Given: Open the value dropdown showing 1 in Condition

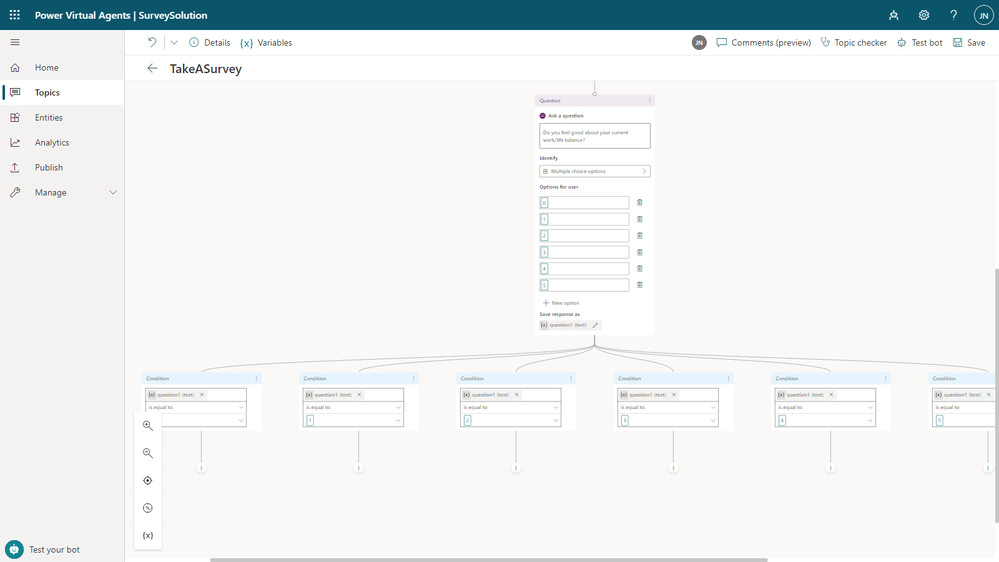Looking at the screenshot, I should [x=353, y=421].
